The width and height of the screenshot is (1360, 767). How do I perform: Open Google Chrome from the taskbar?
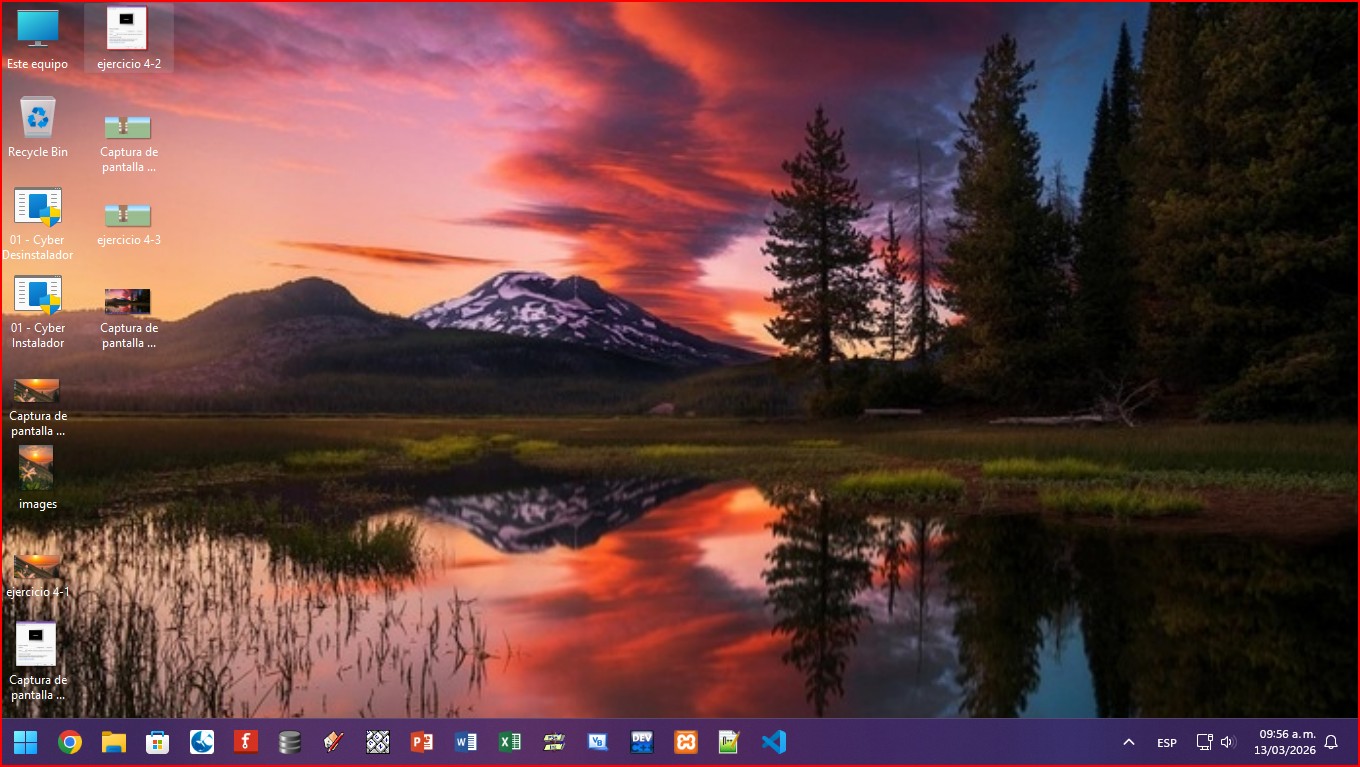point(70,742)
